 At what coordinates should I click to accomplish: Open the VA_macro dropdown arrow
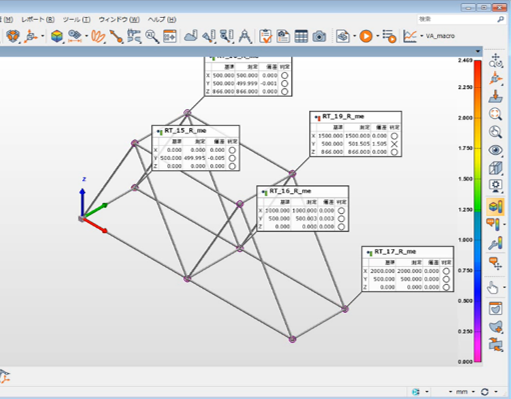click(422, 36)
